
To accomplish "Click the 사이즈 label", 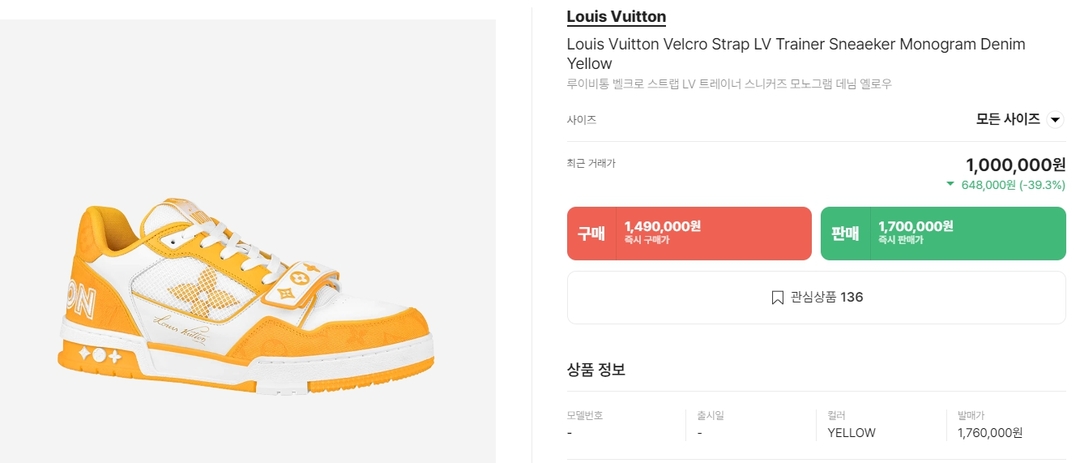I will 581,120.
